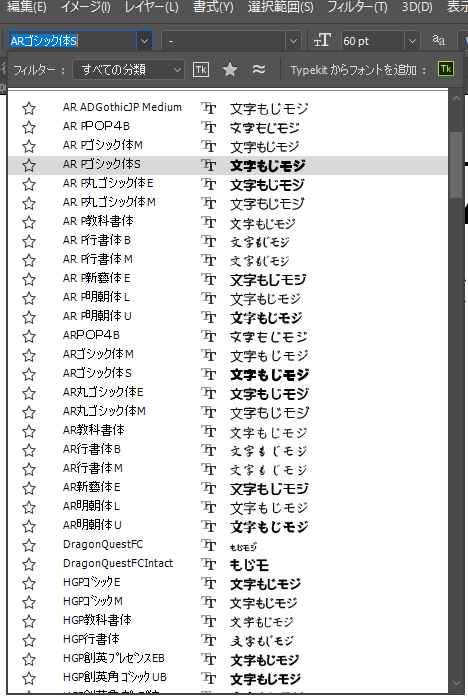
Task: Expand the すべての分類 filter dropdown
Action: (x=177, y=70)
